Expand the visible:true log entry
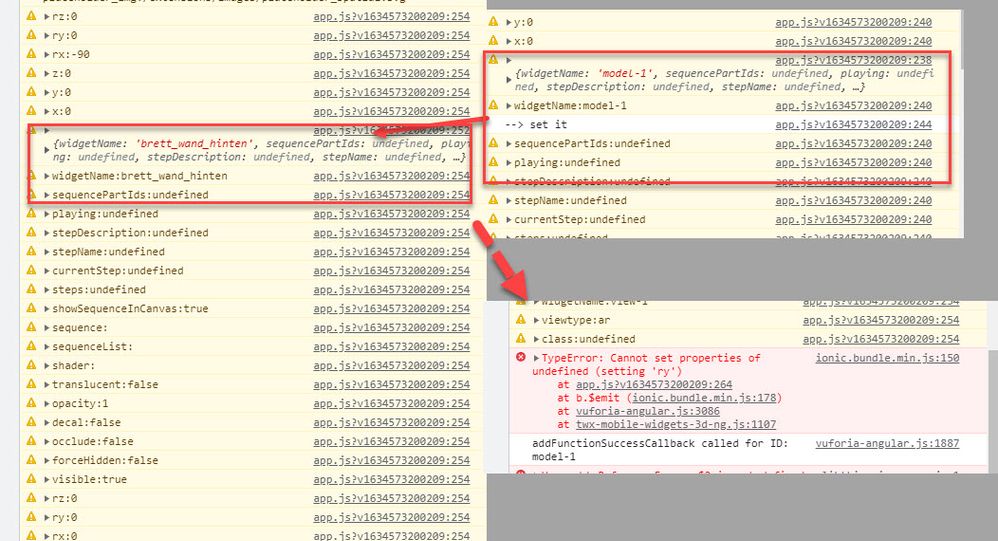Viewport: 998px width, 541px height. pos(46,479)
